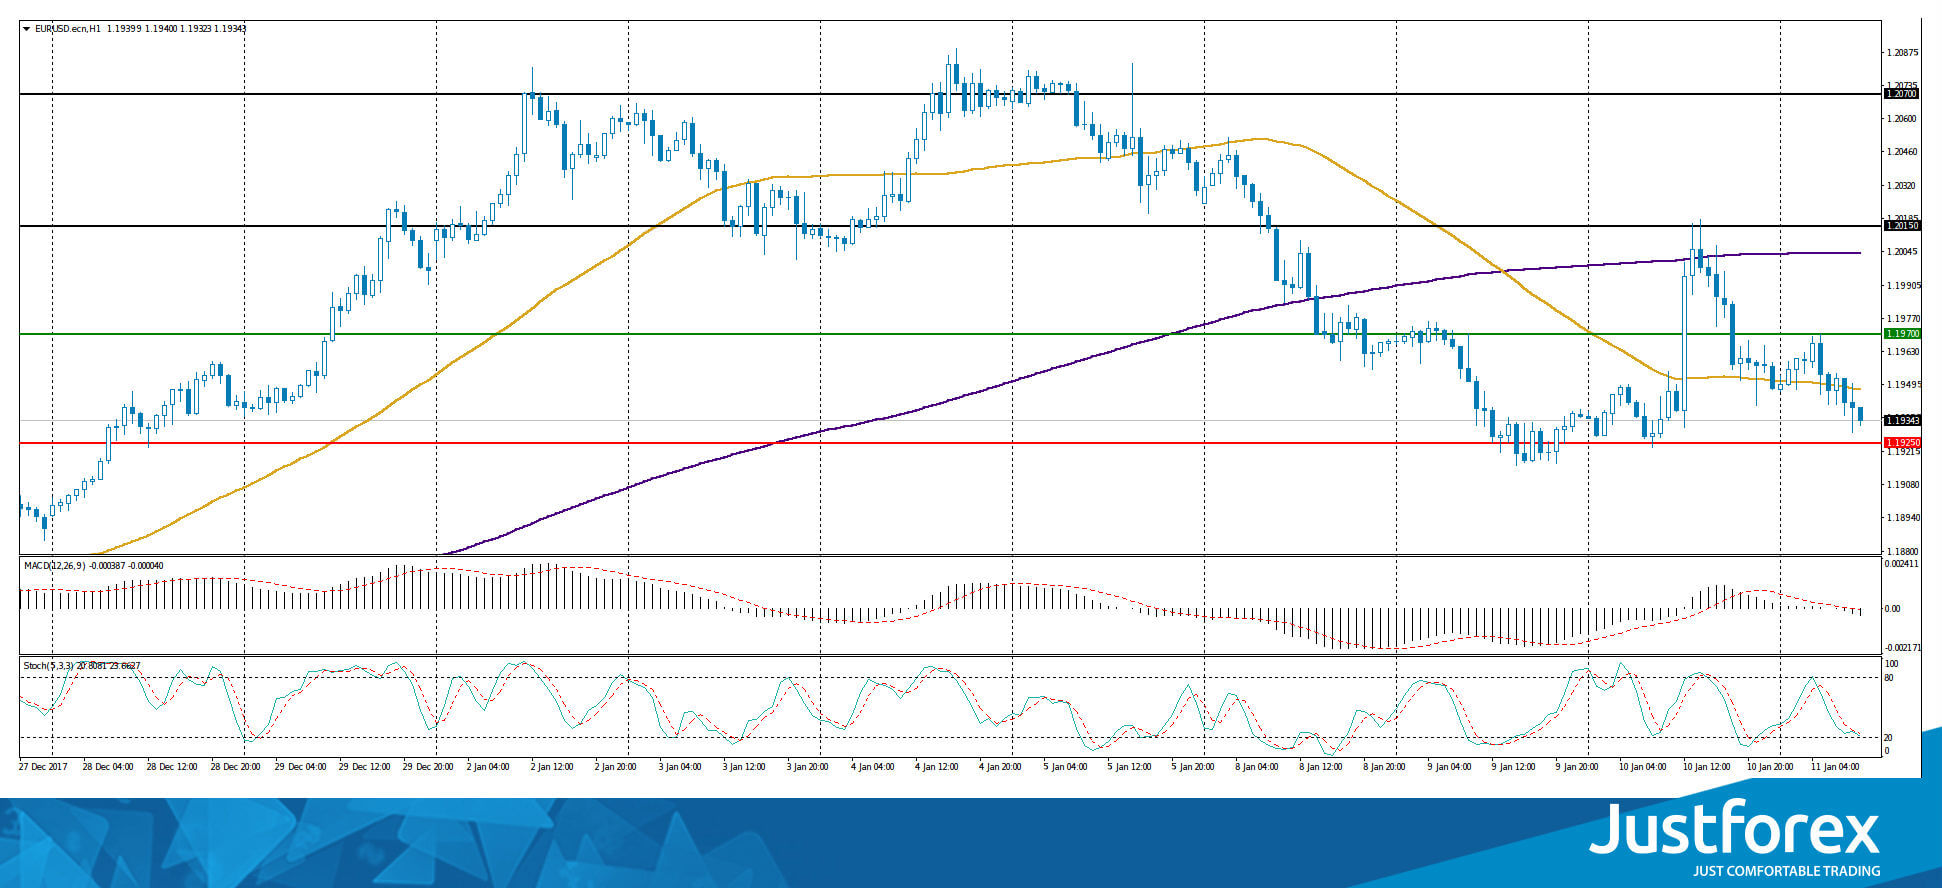The height and width of the screenshot is (888, 1942).
Task: Select the green 1.19700 price level tag
Action: 1902,334
